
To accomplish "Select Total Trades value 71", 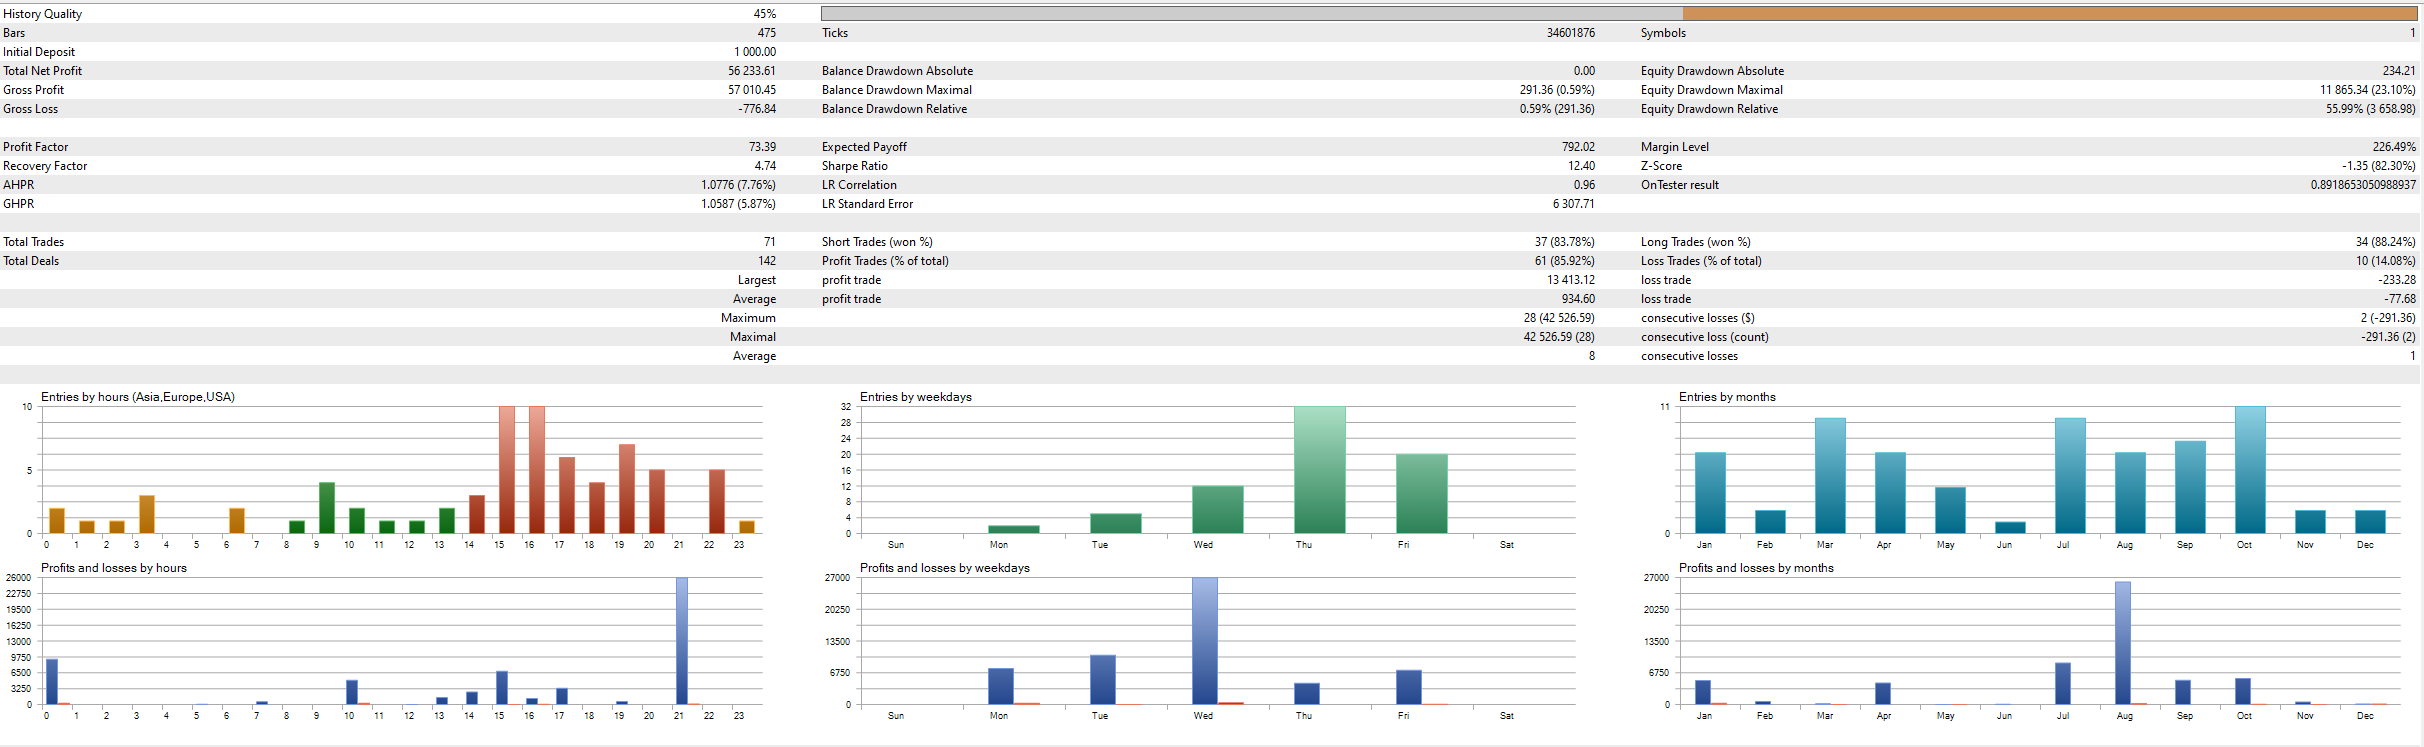I will (770, 242).
